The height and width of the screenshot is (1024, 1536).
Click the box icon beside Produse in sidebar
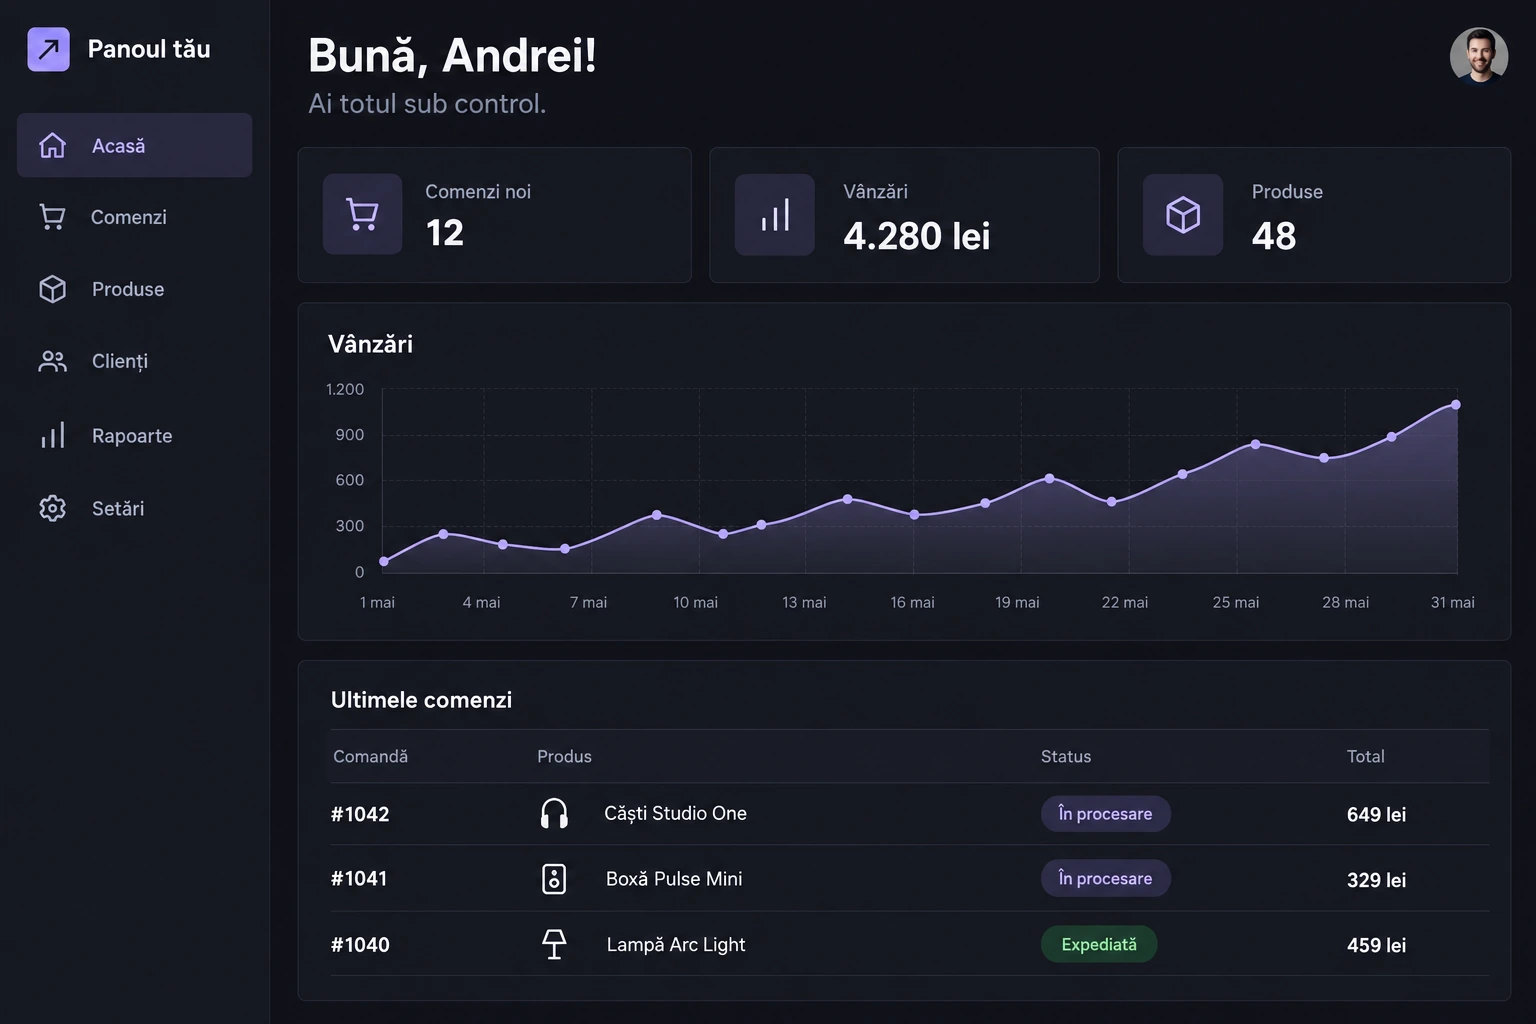(52, 289)
